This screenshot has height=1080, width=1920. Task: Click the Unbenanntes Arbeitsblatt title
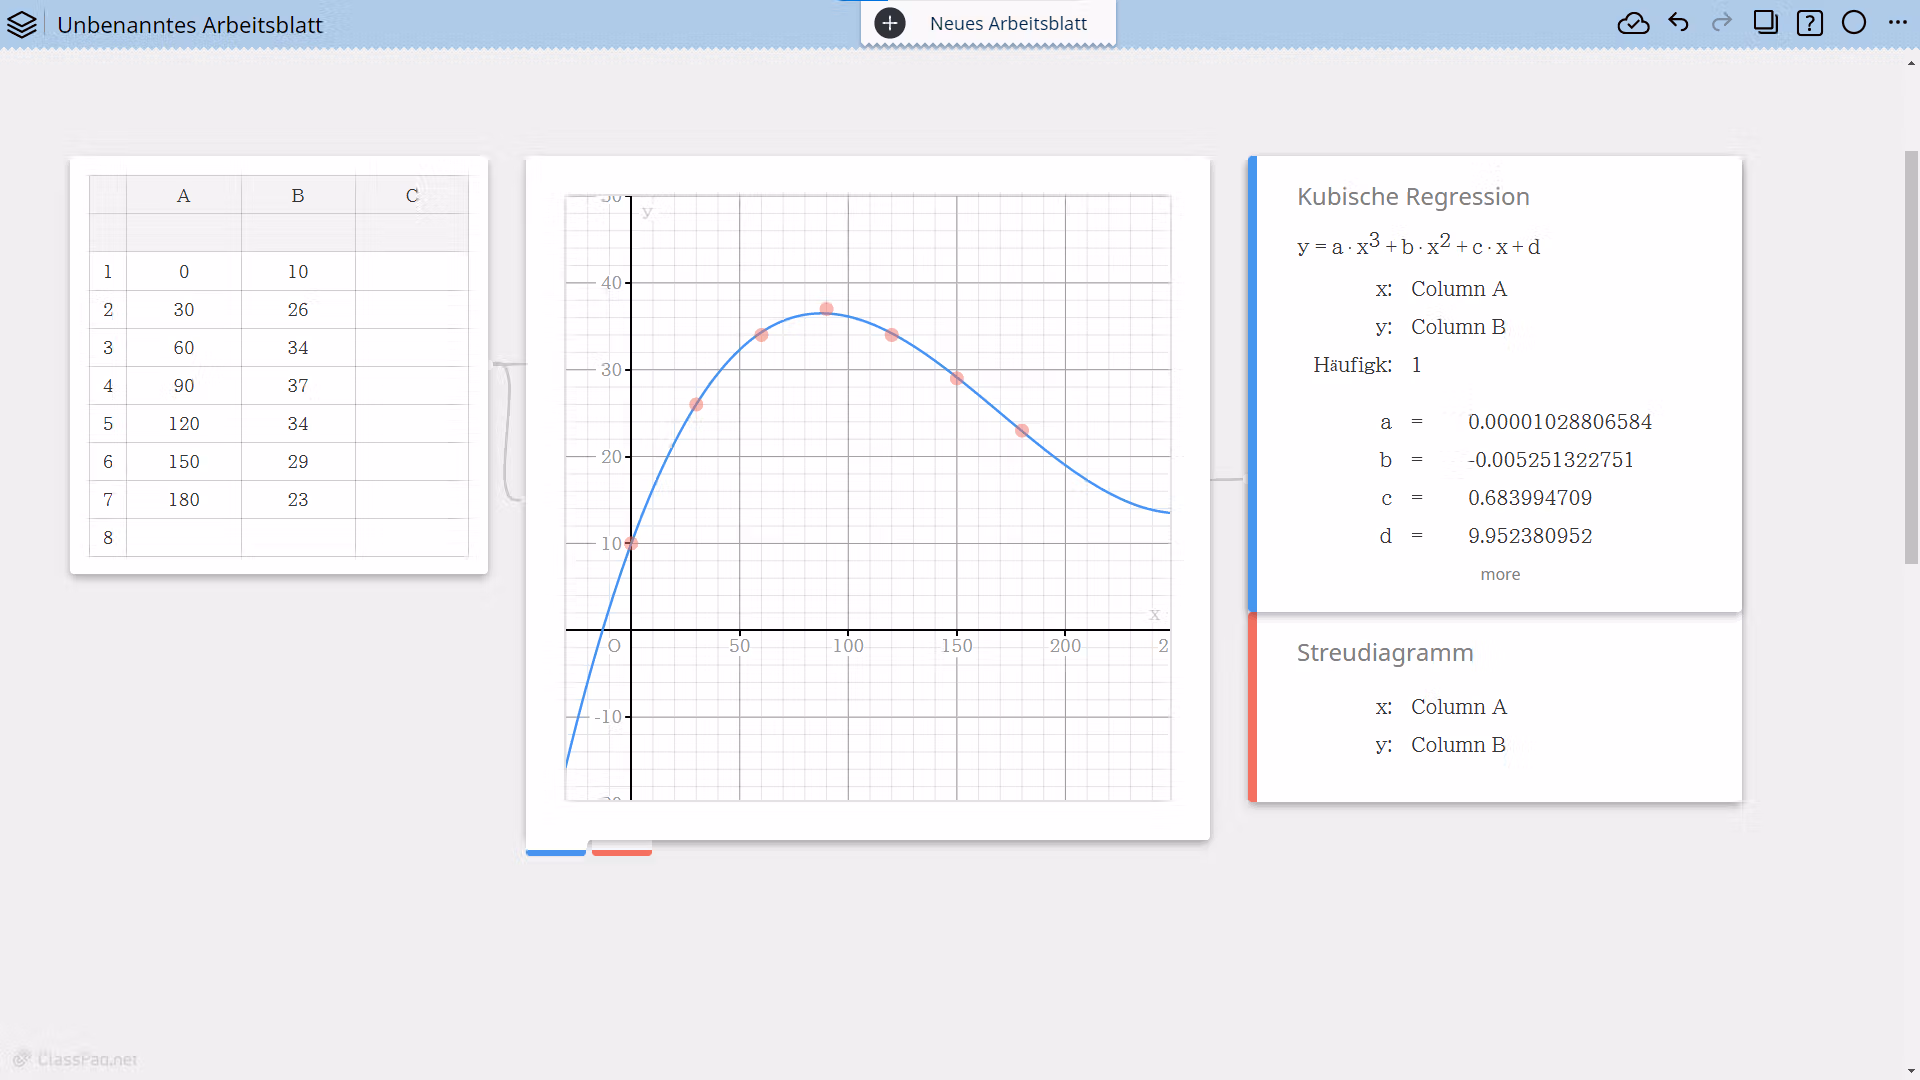coord(190,25)
